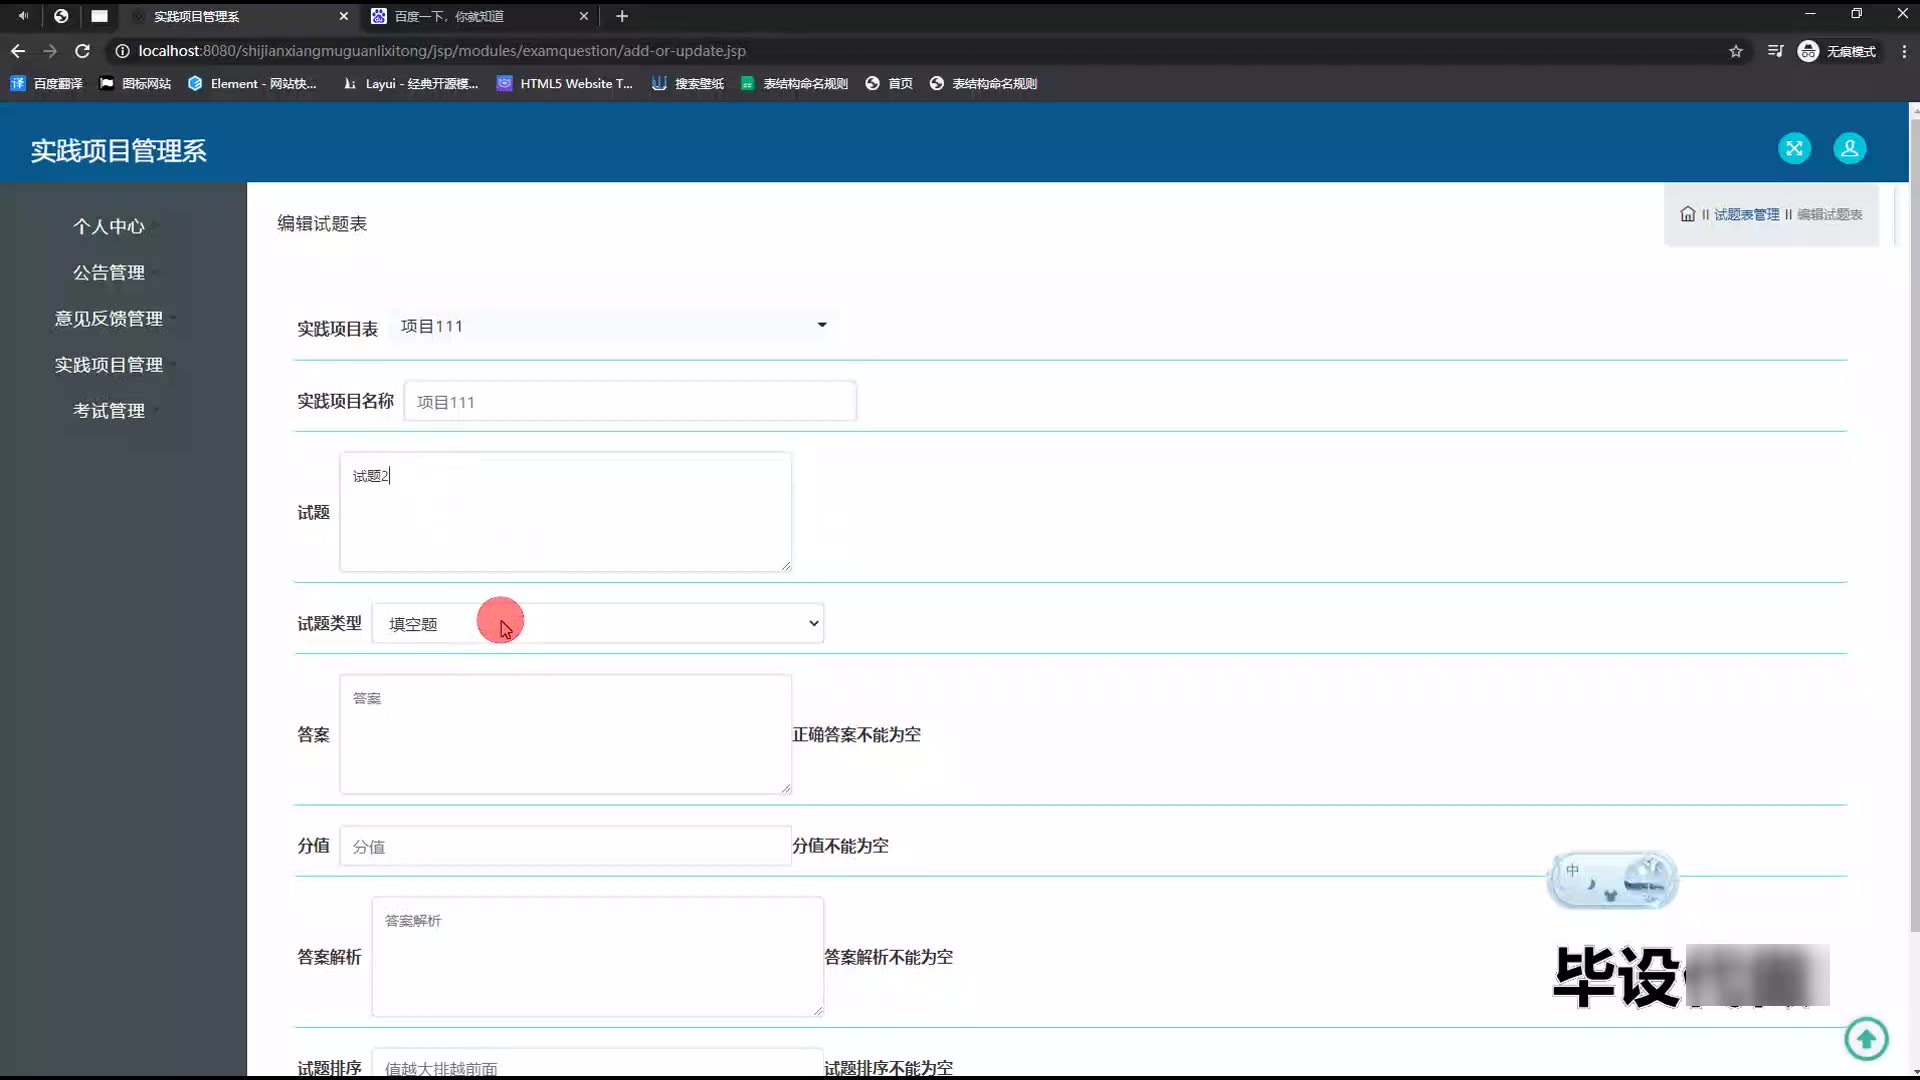Expand 考试管理 sidebar menu
This screenshot has width=1920, height=1080.
click(x=109, y=411)
